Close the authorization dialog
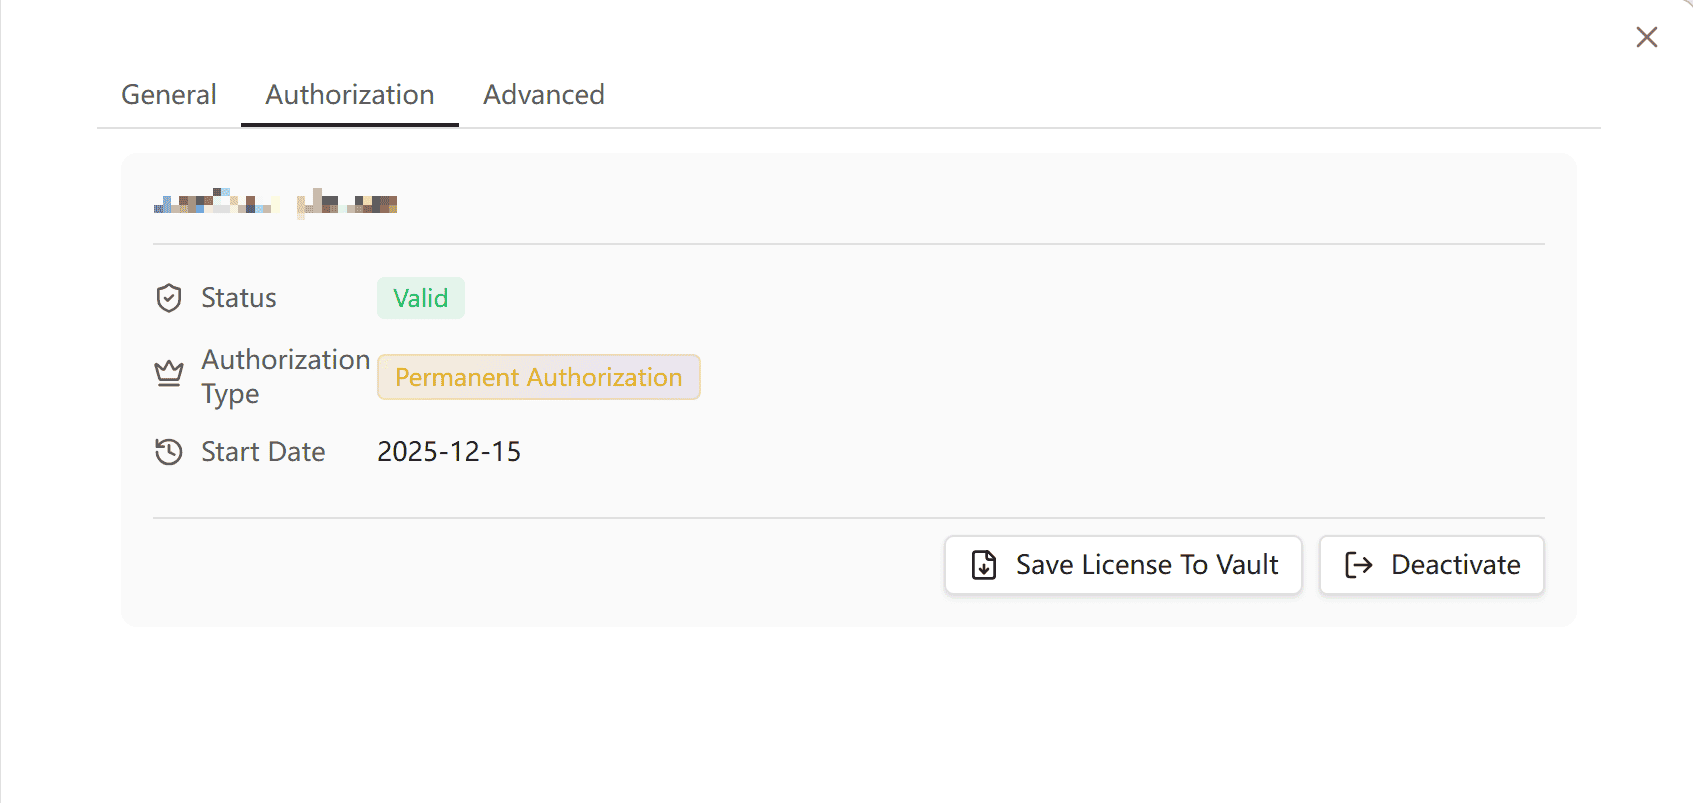Viewport: 1693px width, 803px height. 1646,37
